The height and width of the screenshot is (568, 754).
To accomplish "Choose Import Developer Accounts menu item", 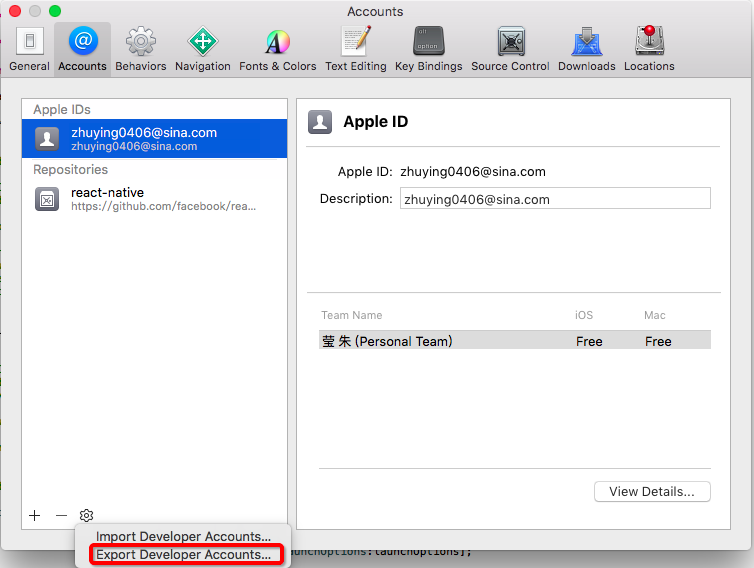I will click(x=183, y=536).
